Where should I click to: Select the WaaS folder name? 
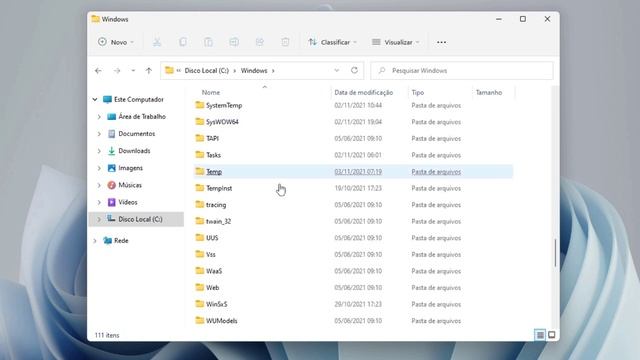click(214, 271)
